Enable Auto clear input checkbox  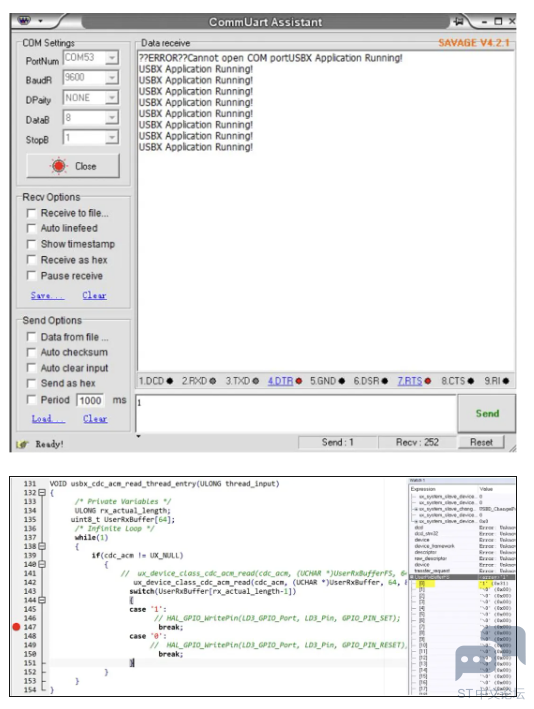point(31,368)
